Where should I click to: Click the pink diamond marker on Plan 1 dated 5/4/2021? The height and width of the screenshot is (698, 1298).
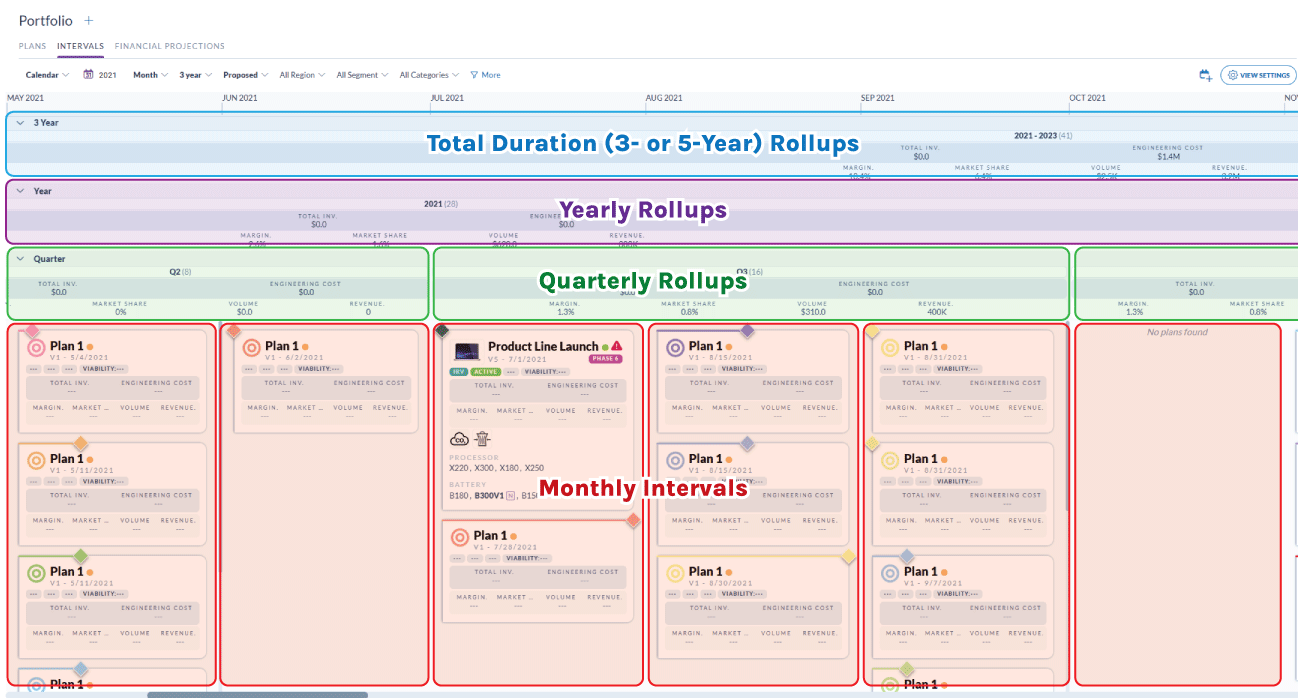click(32, 331)
